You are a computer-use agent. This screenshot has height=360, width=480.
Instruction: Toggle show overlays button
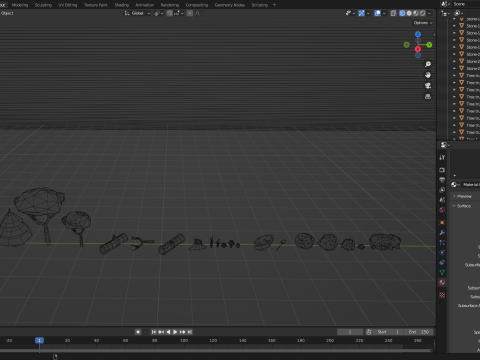click(x=377, y=13)
